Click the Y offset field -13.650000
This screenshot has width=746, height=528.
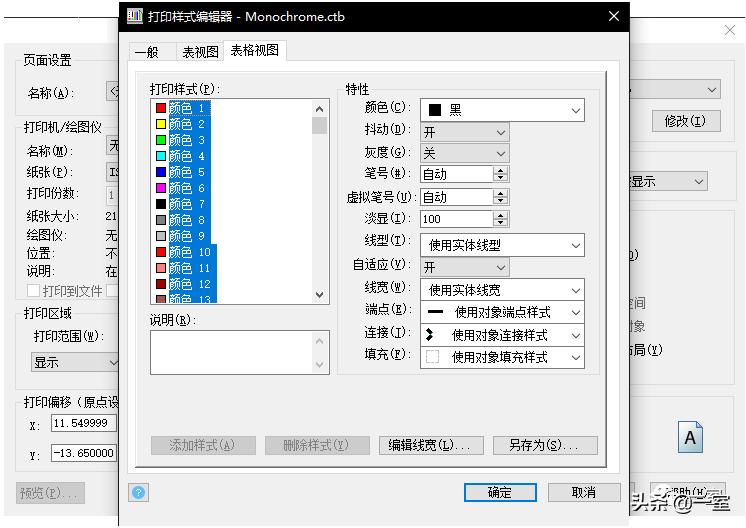pyautogui.click(x=84, y=453)
